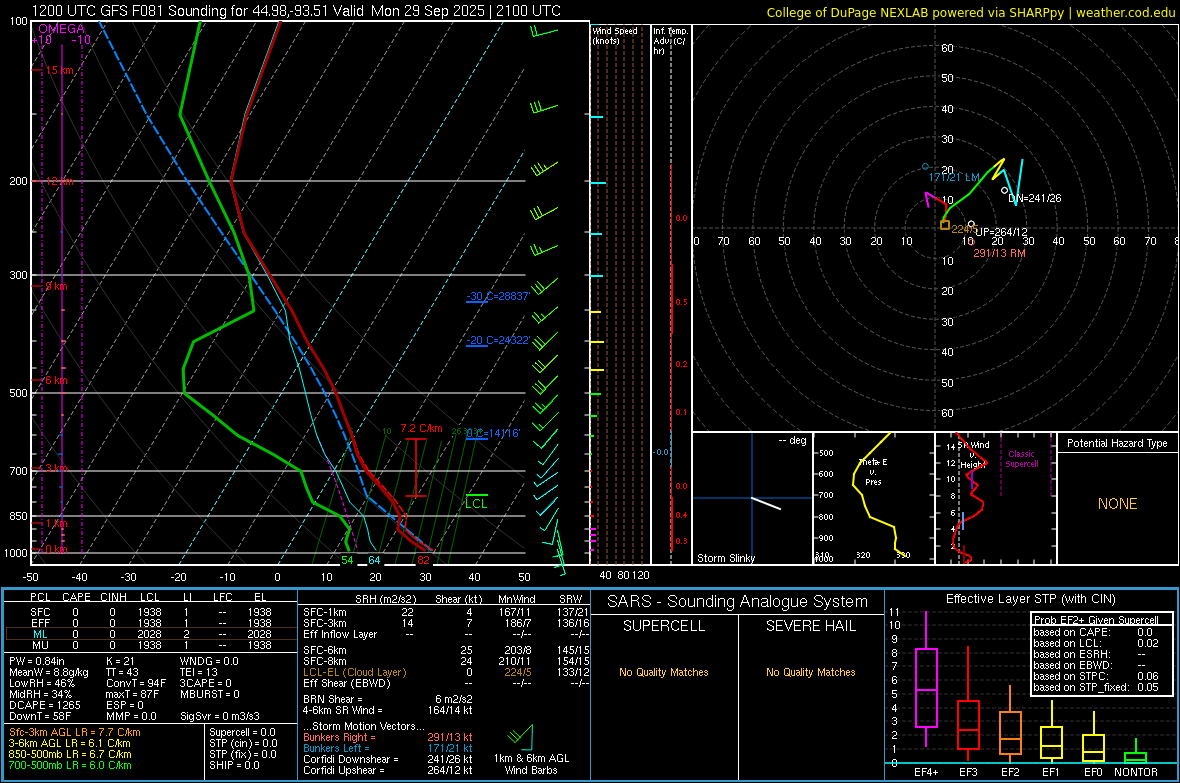Click the SARS - Sounding Analogue System title
1180x783 pixels.
[x=737, y=601]
